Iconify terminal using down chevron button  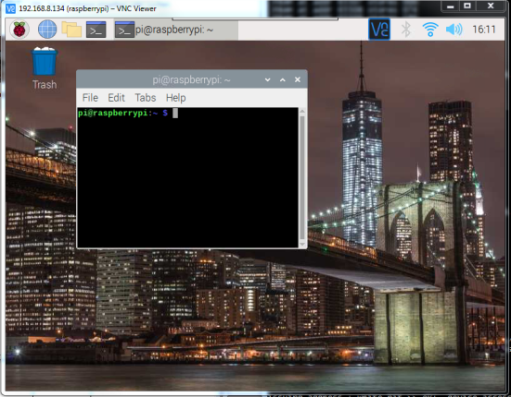coord(267,80)
